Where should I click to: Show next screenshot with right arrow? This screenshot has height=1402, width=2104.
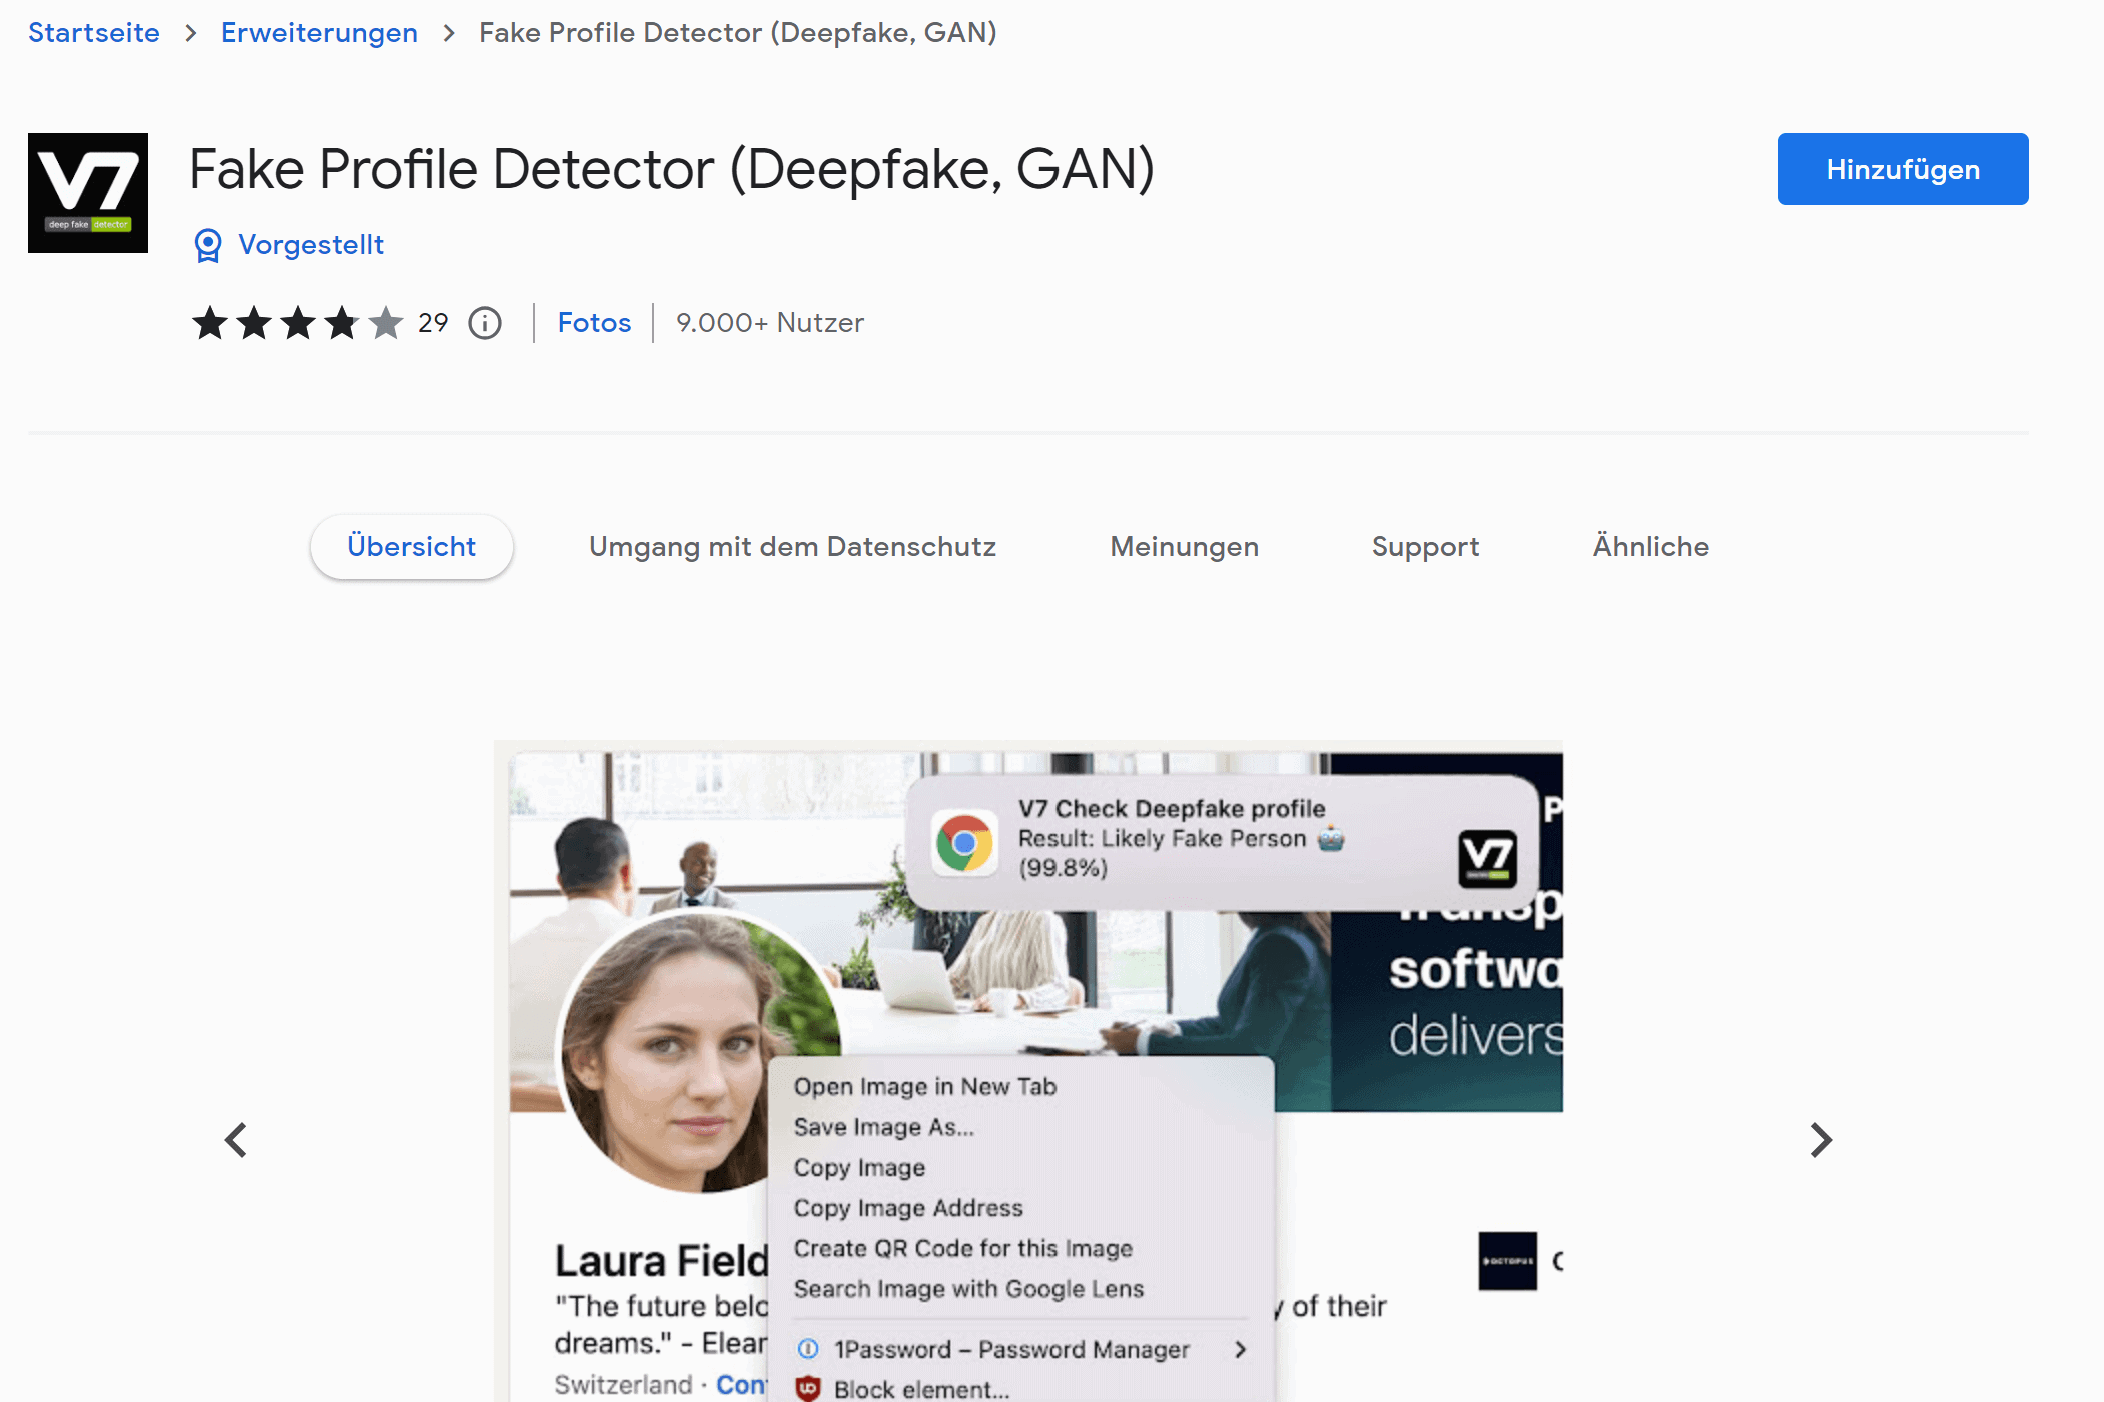pos(1821,1140)
